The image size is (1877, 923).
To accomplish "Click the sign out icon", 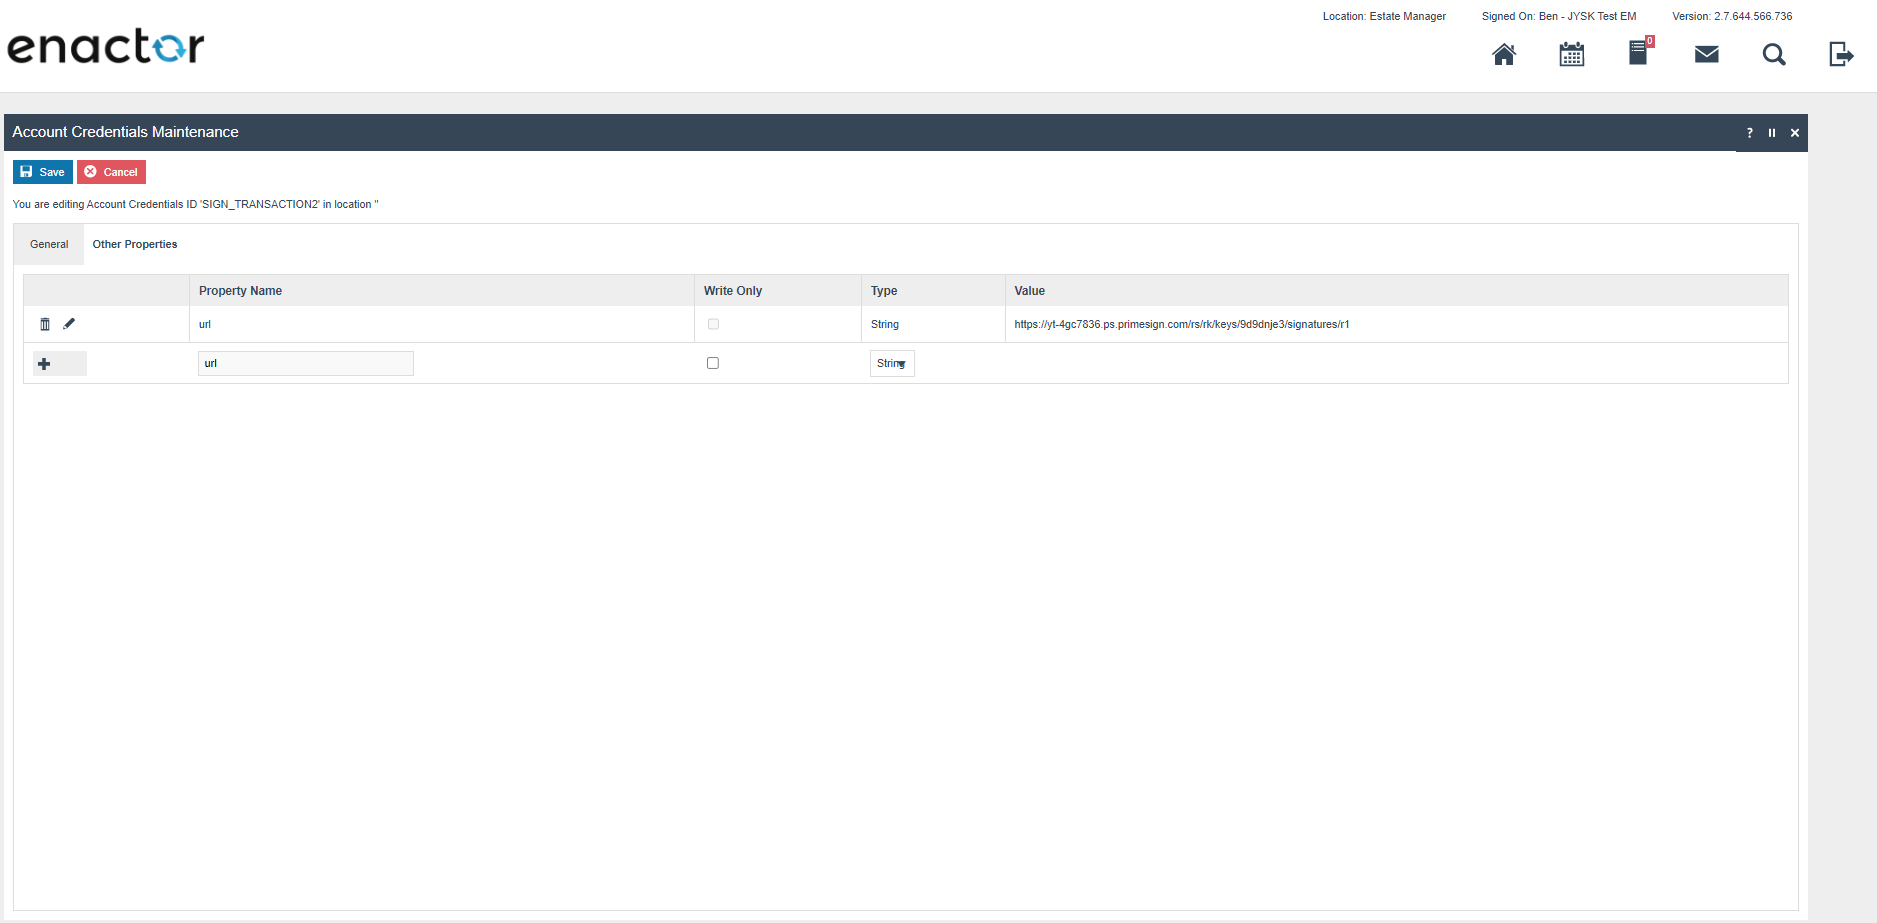I will click(1840, 54).
